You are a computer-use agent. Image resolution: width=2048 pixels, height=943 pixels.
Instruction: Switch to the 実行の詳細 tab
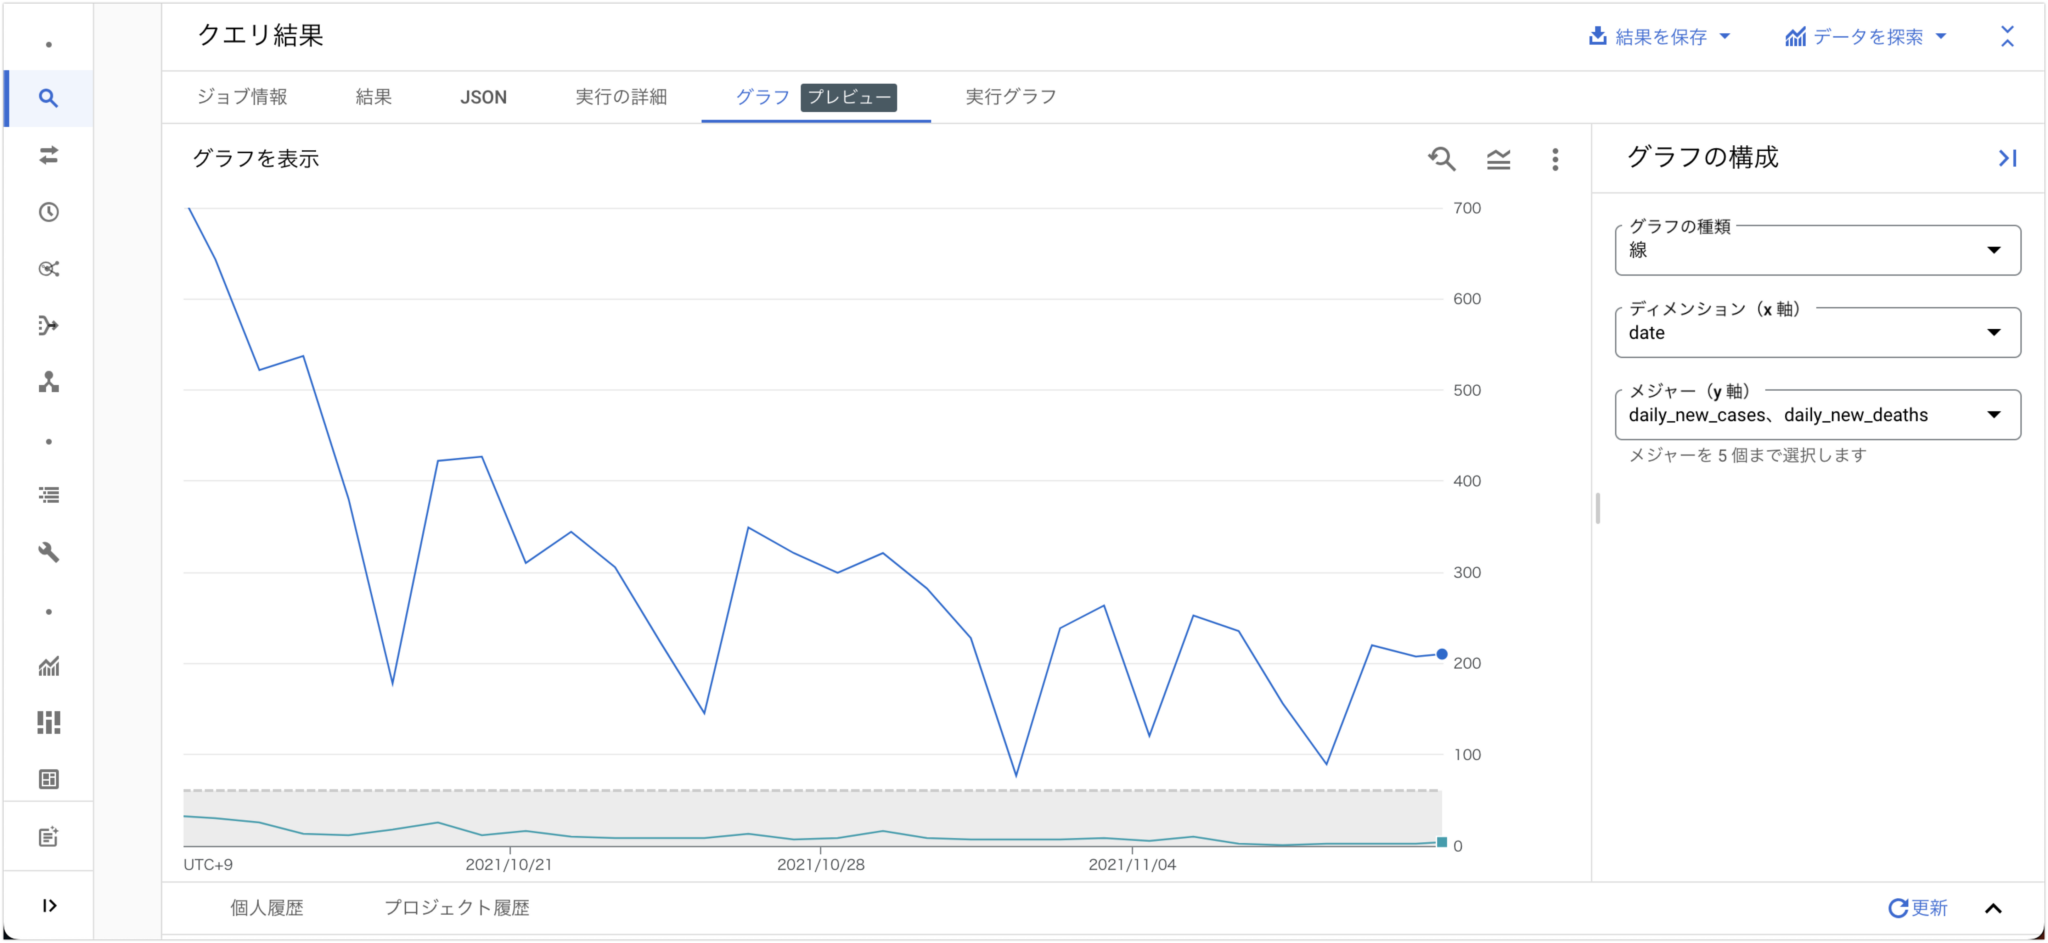tap(621, 97)
